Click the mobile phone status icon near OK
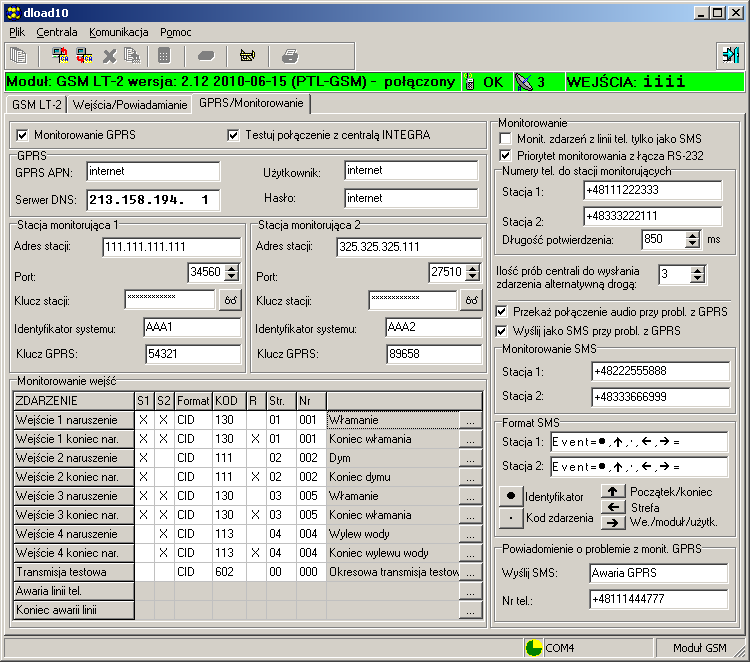750x662 pixels. (470, 82)
